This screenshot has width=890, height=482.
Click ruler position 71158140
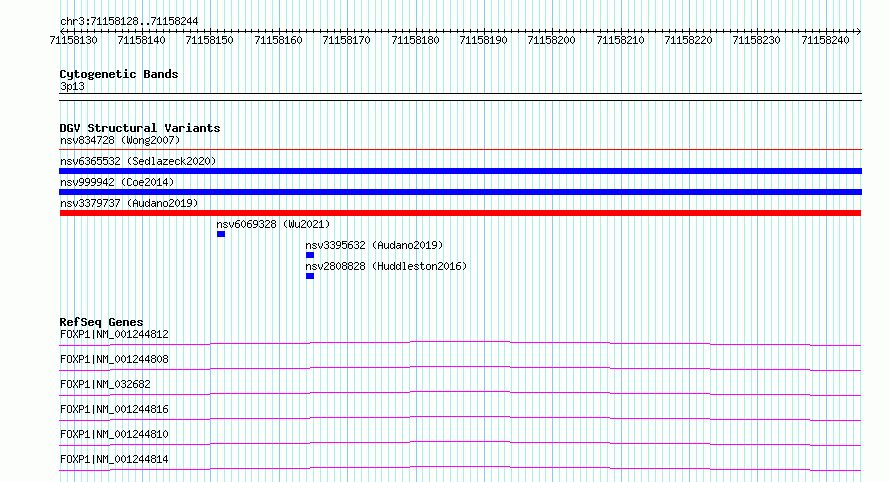[x=141, y=40]
